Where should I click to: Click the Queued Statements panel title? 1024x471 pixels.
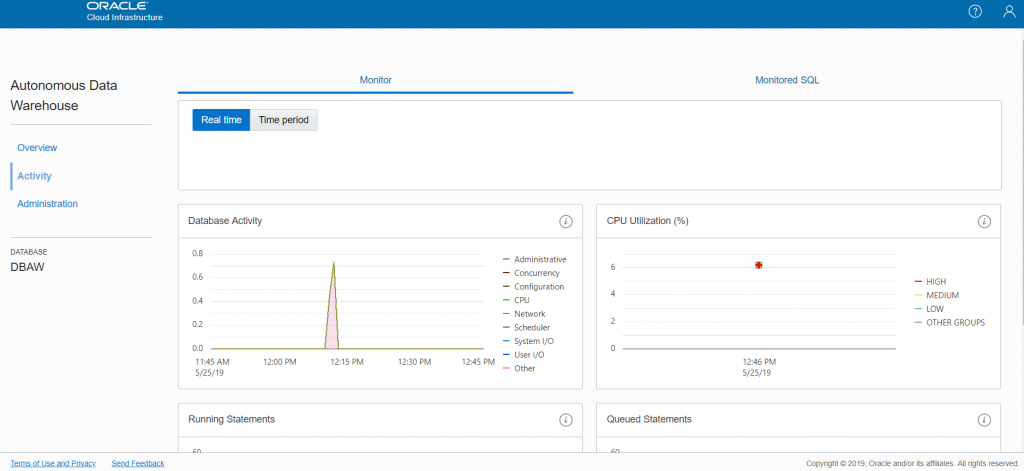tap(649, 419)
